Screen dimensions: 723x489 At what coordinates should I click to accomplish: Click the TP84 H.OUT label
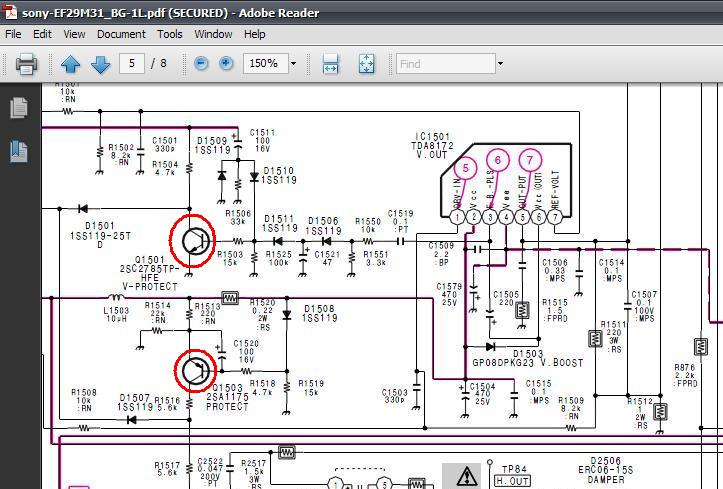pos(513,475)
